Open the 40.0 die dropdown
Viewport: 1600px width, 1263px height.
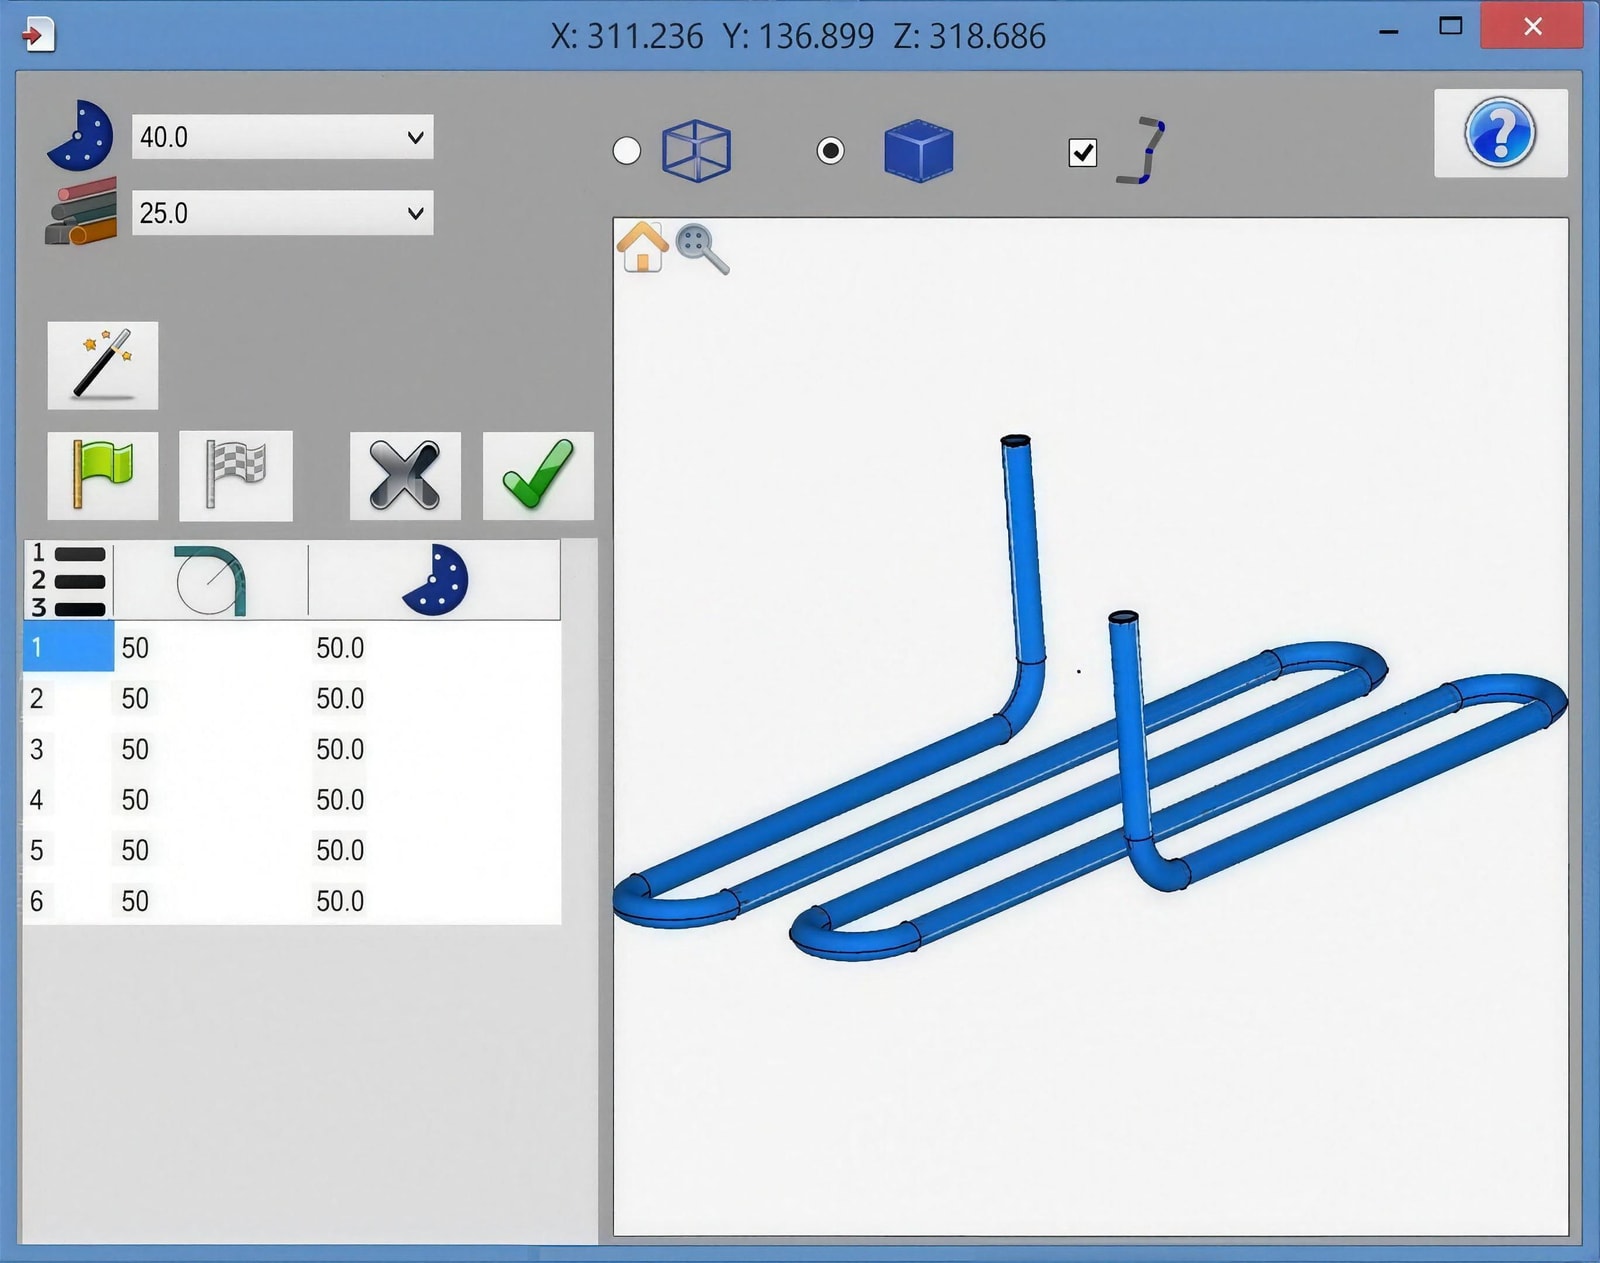click(283, 137)
